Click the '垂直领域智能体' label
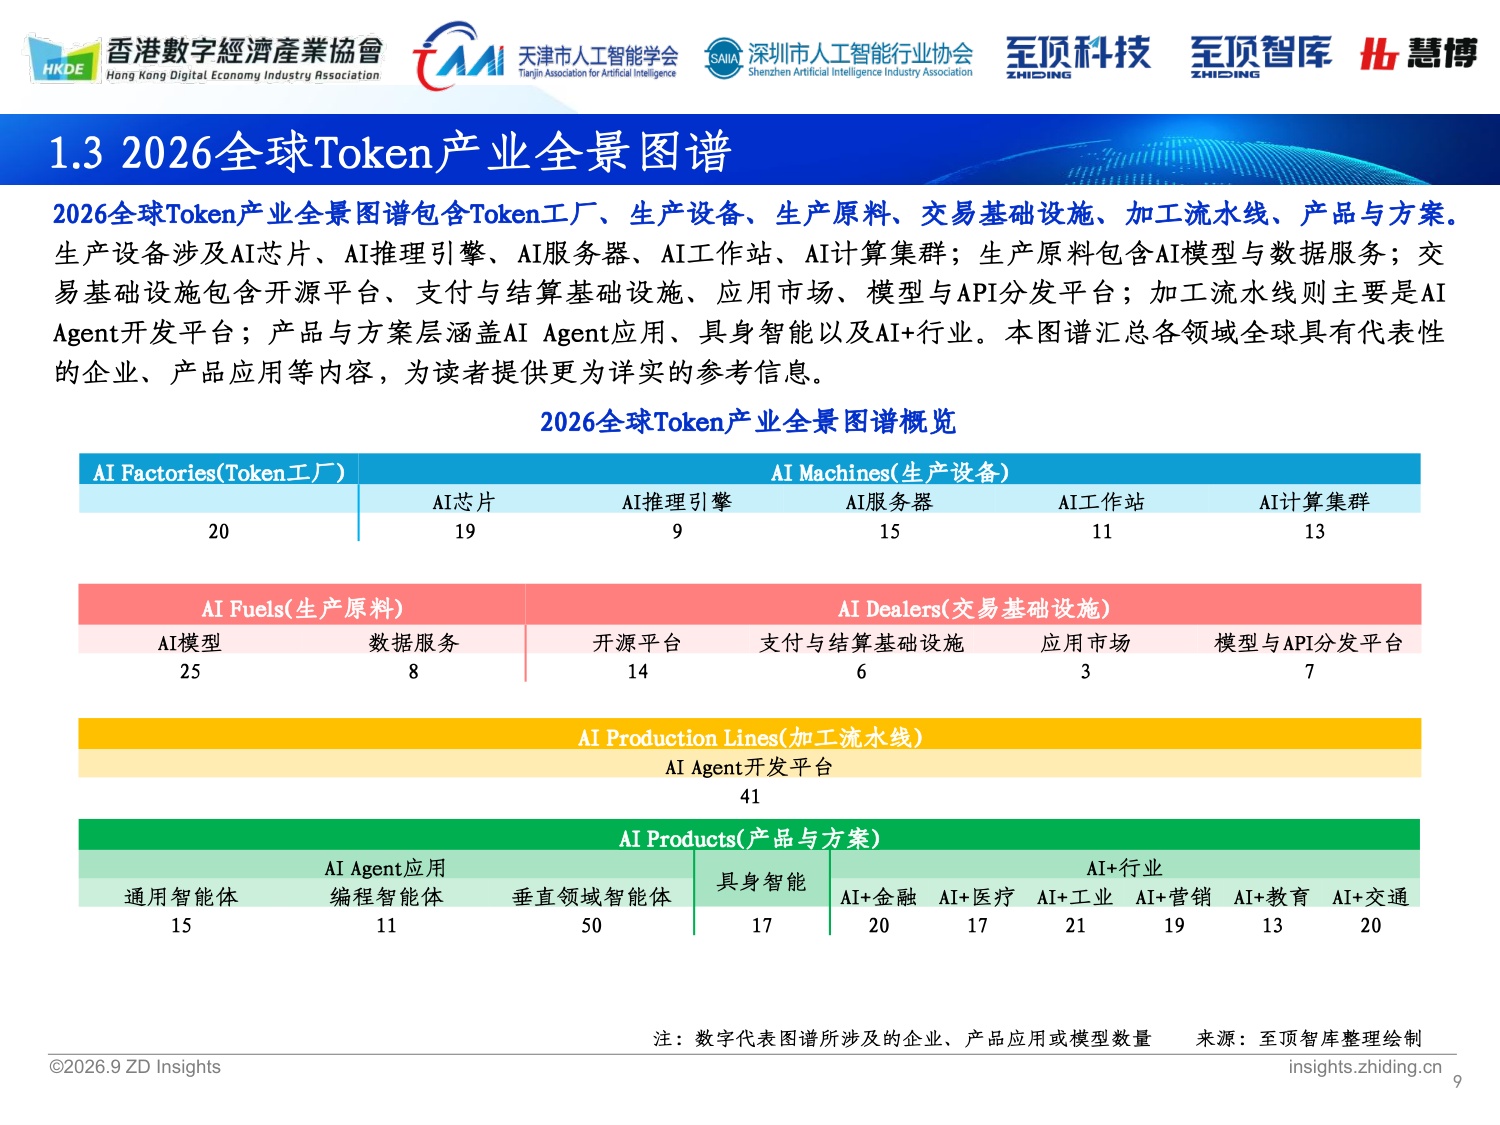Screen dimensions: 1500x1125 (592, 897)
